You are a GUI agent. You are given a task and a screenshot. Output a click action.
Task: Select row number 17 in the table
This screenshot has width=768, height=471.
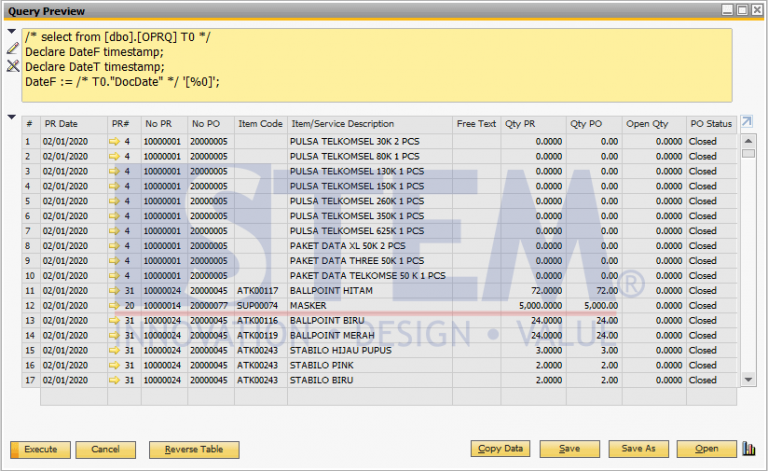[30, 380]
